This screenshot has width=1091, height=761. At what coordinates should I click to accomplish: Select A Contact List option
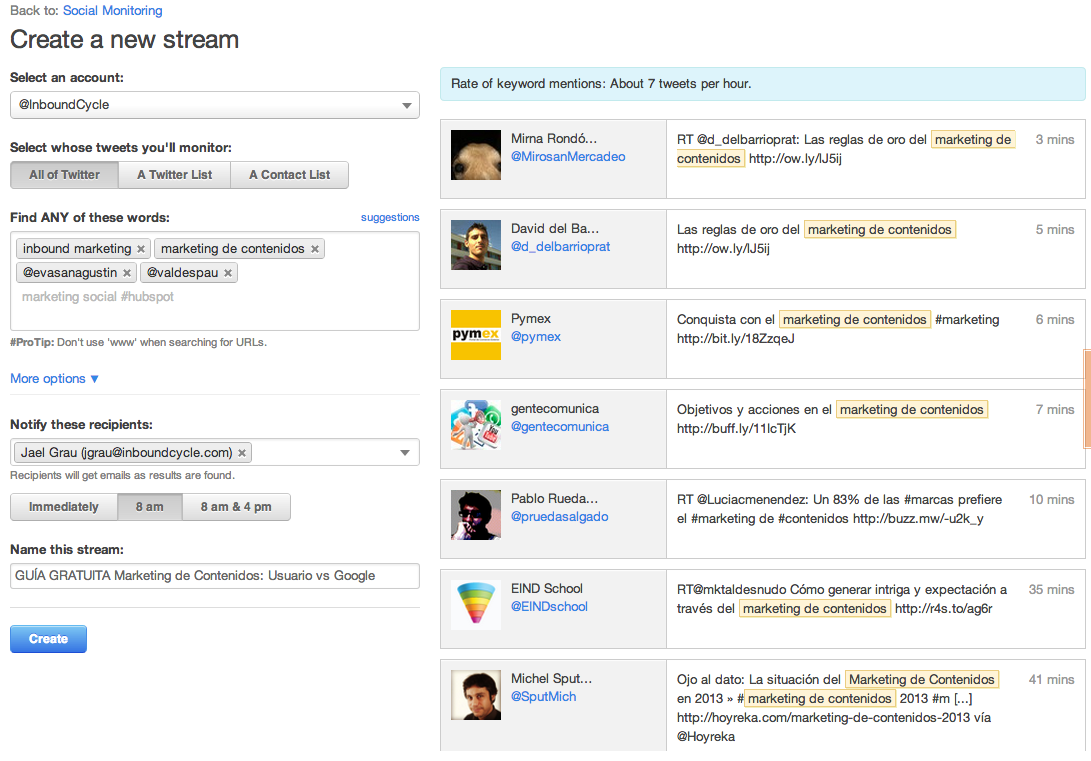pyautogui.click(x=289, y=175)
